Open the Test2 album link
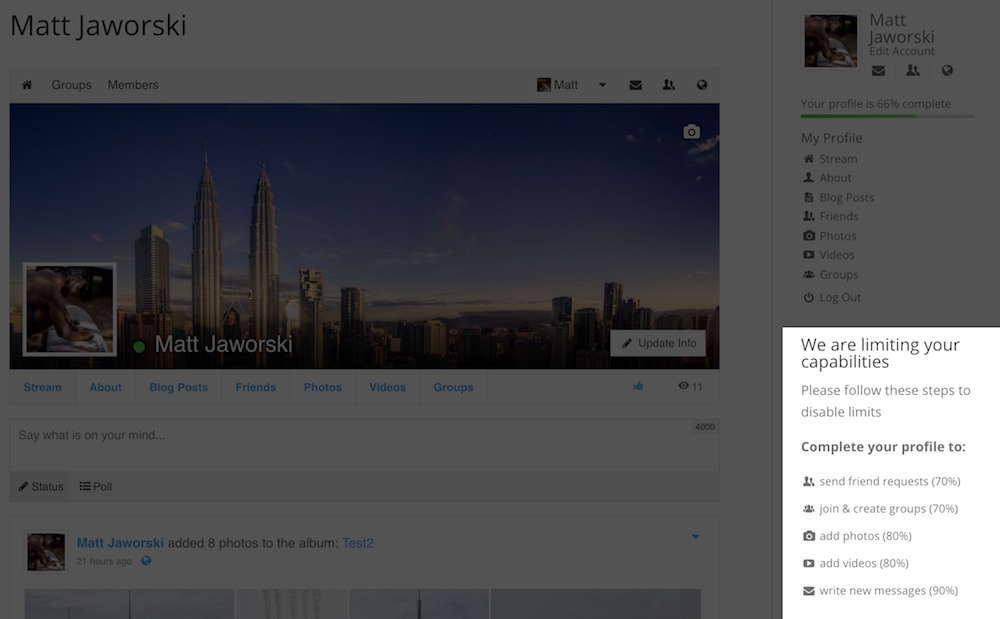The image size is (1000, 619). coord(358,543)
